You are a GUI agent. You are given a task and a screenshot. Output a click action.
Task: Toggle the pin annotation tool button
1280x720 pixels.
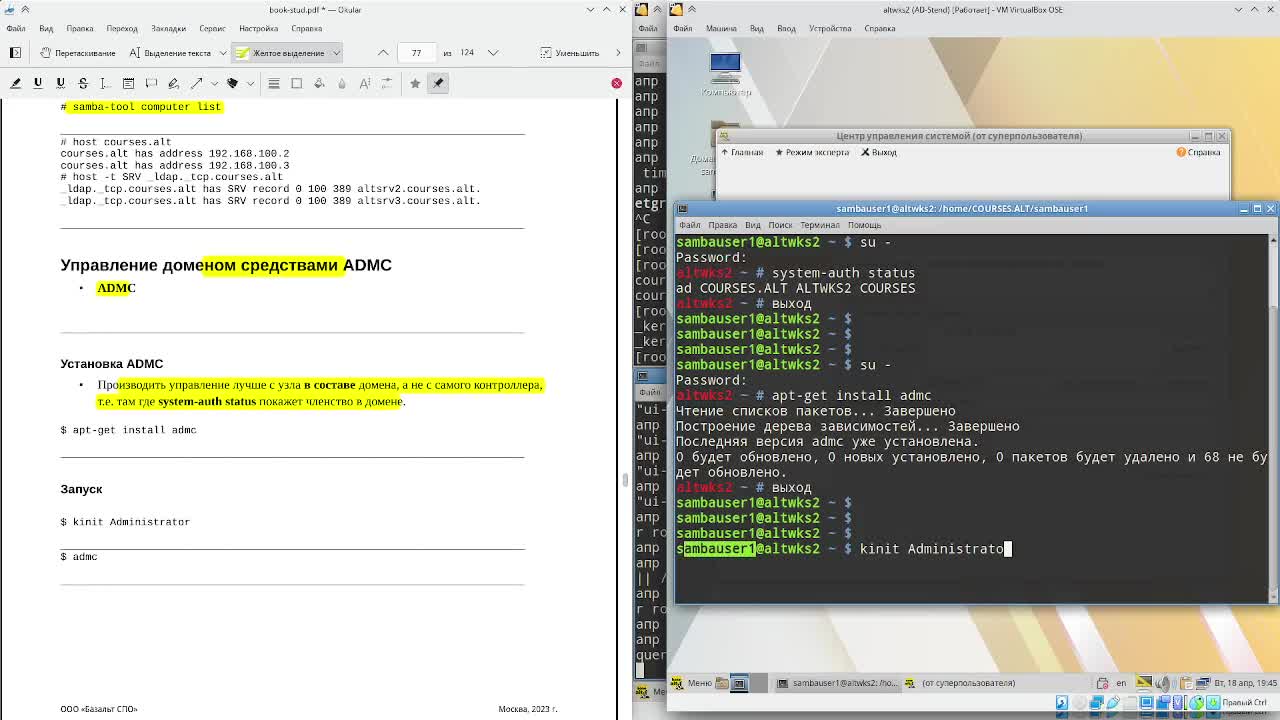pyautogui.click(x=438, y=83)
